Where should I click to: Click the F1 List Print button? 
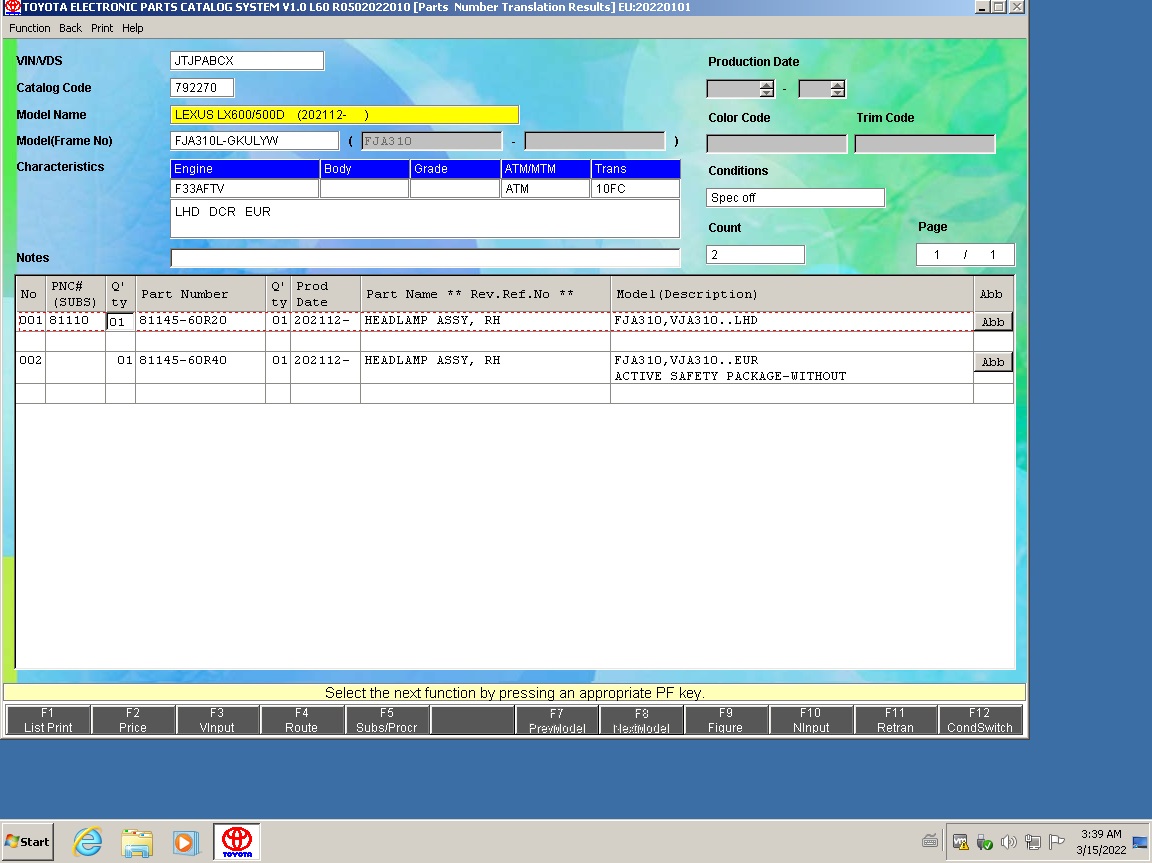click(48, 720)
